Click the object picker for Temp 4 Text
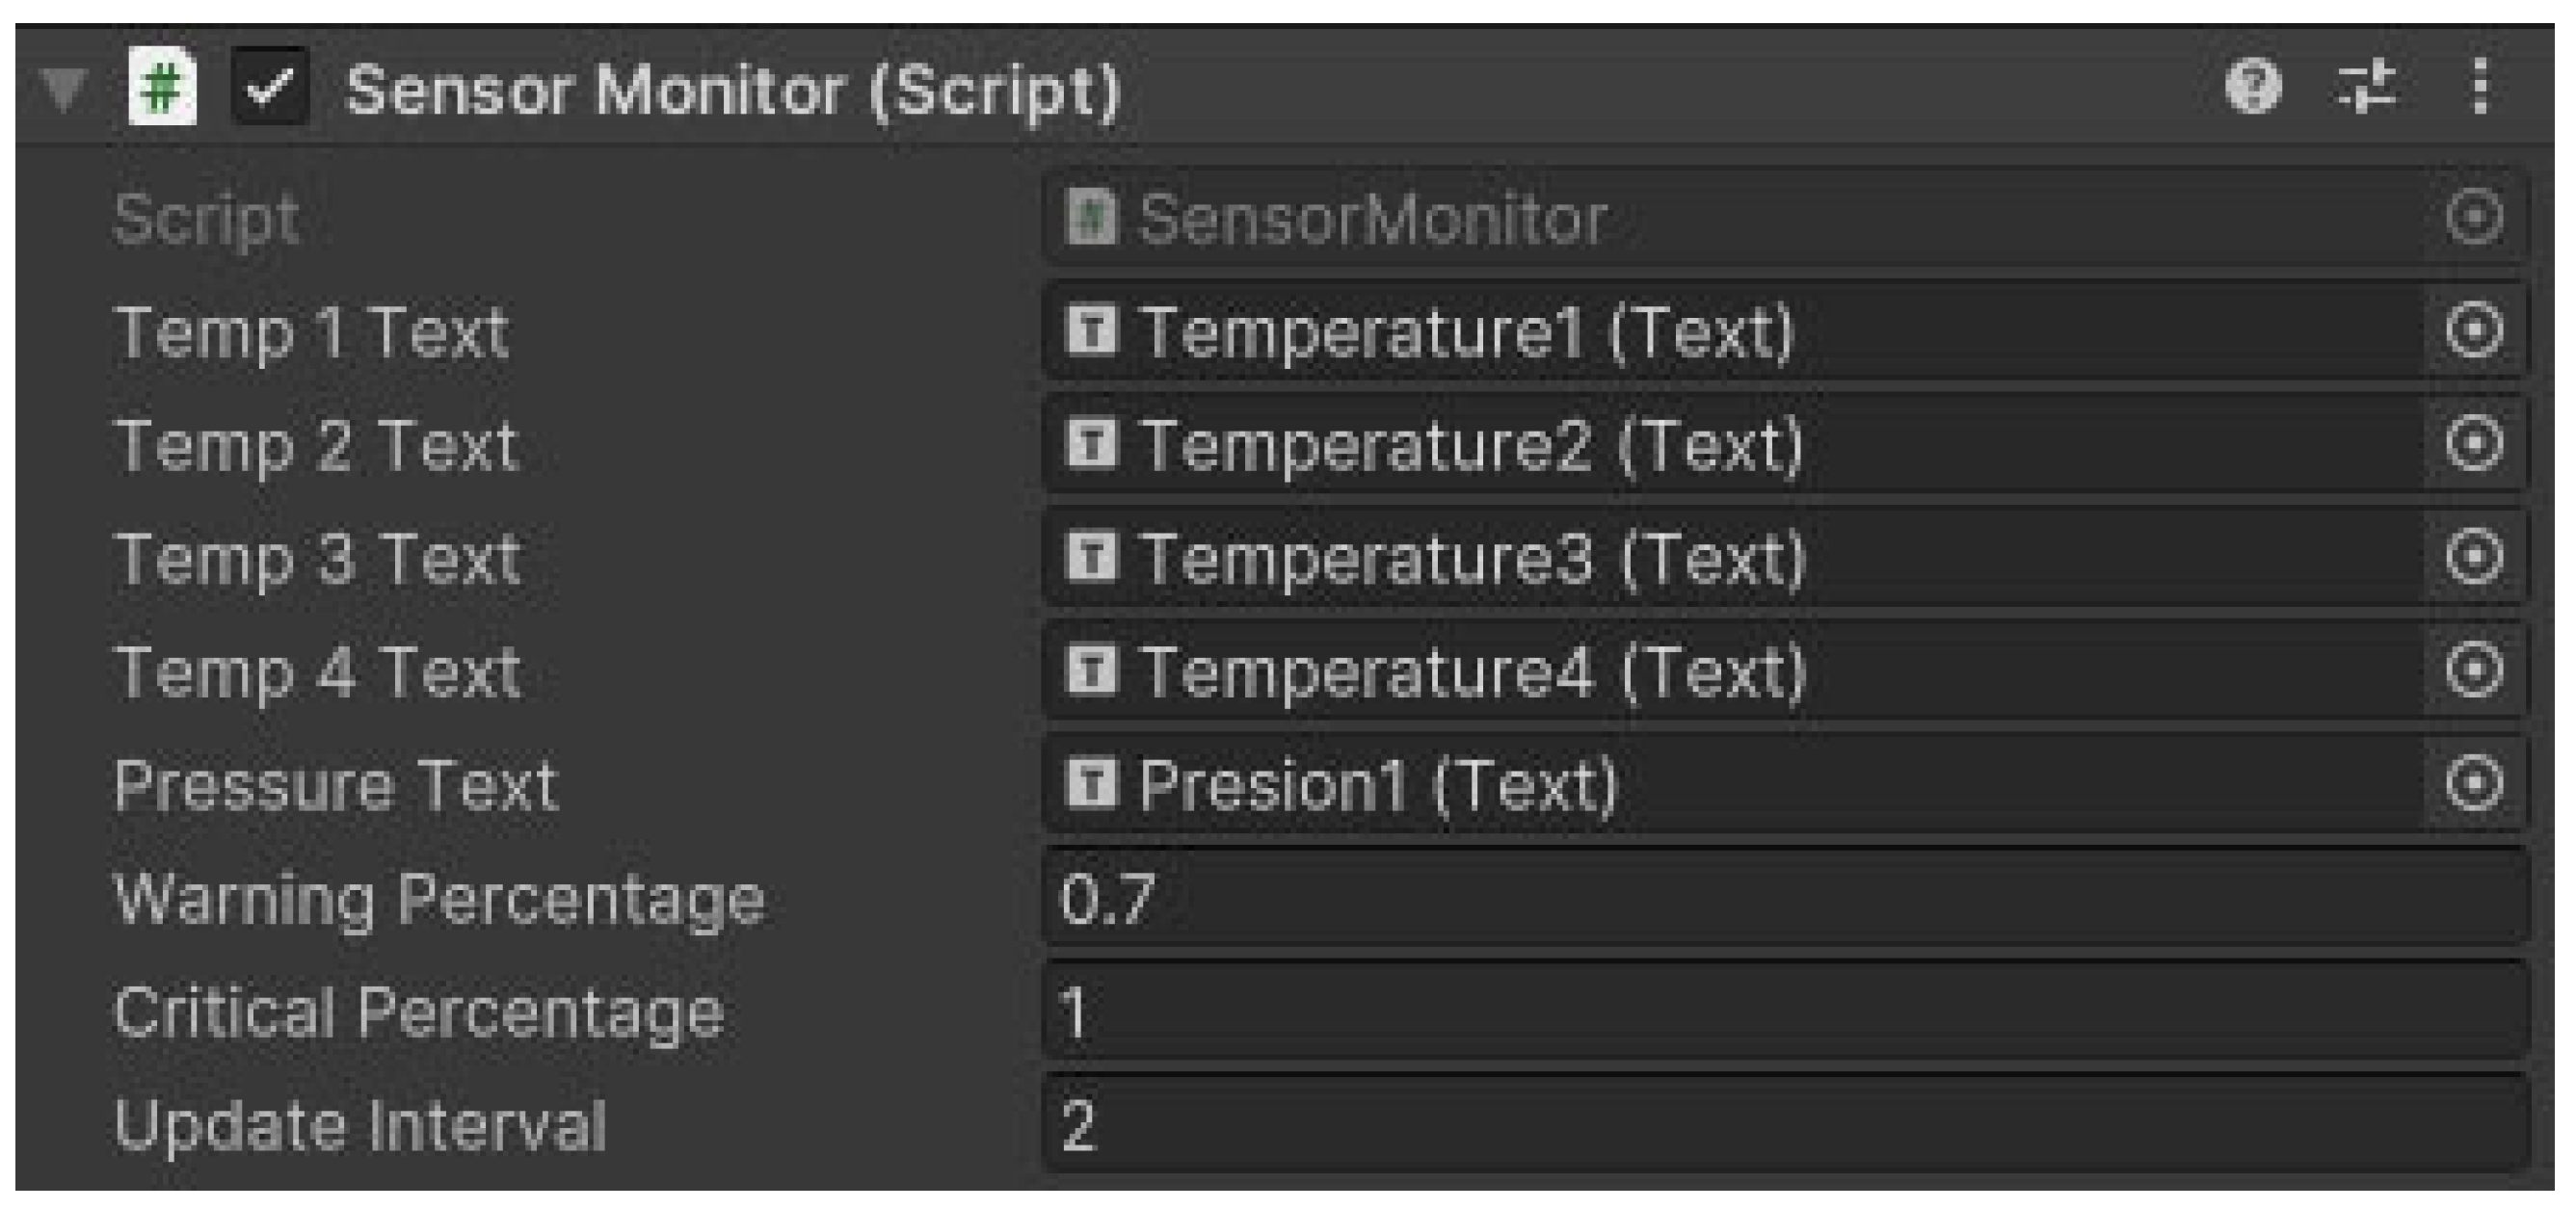 (x=2474, y=670)
